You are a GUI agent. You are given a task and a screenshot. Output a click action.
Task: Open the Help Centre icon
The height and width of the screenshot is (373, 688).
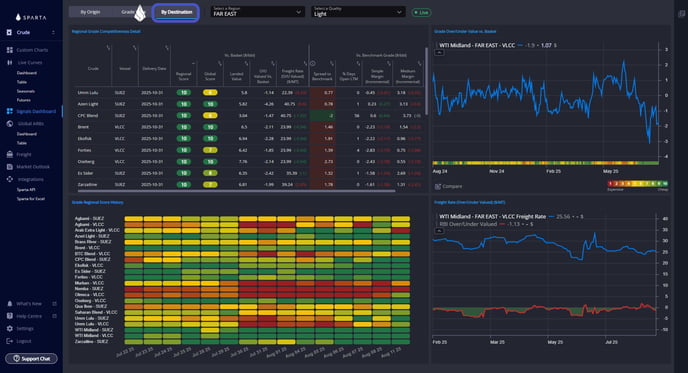(x=10, y=316)
